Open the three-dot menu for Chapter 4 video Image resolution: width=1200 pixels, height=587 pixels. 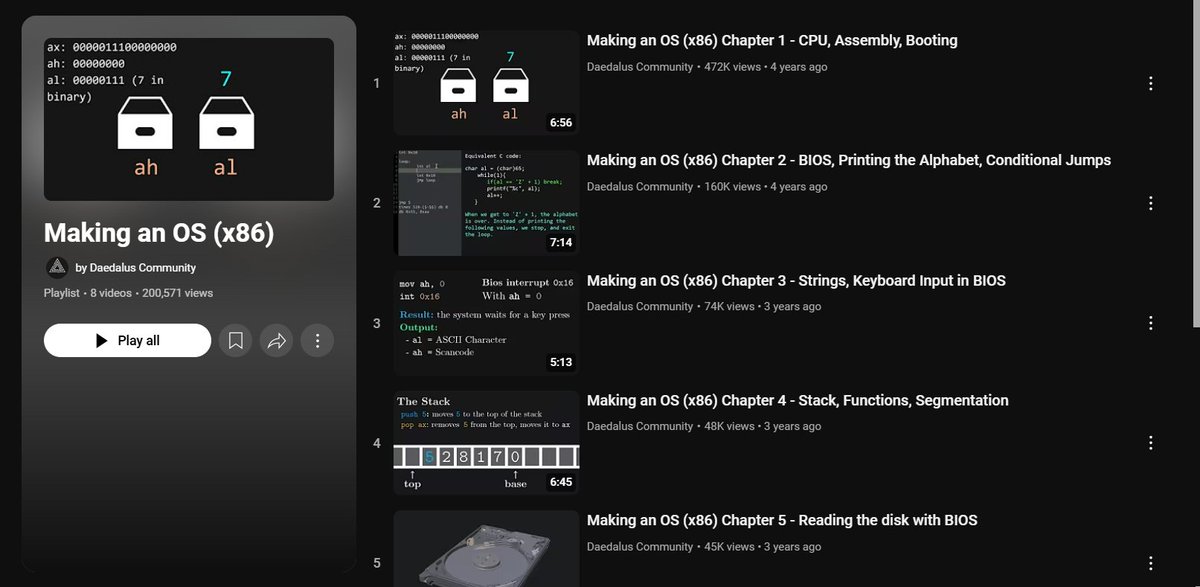tap(1151, 442)
